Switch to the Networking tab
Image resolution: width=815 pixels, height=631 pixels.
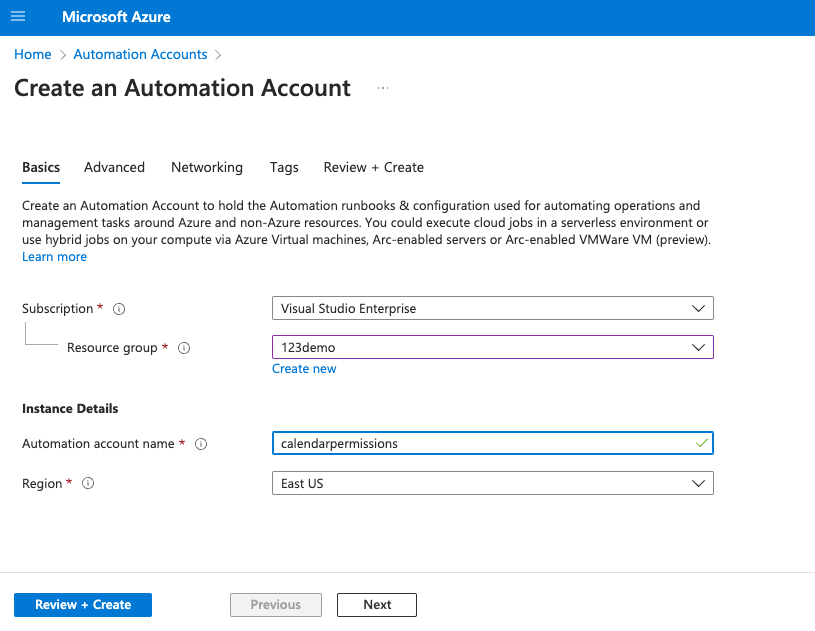point(206,168)
